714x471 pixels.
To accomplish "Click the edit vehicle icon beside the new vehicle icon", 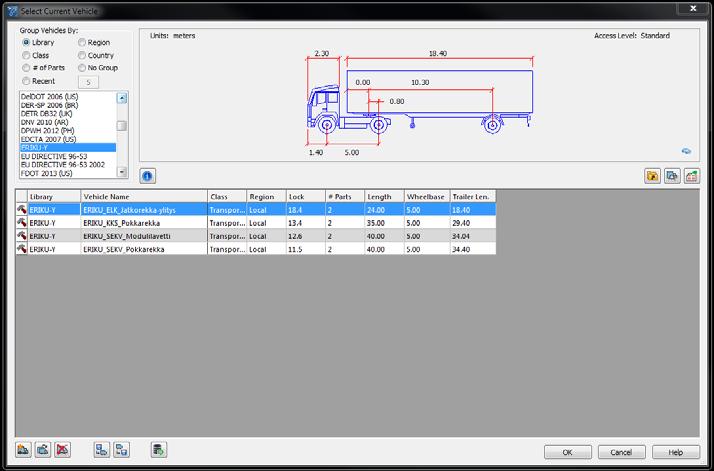I will point(43,450).
